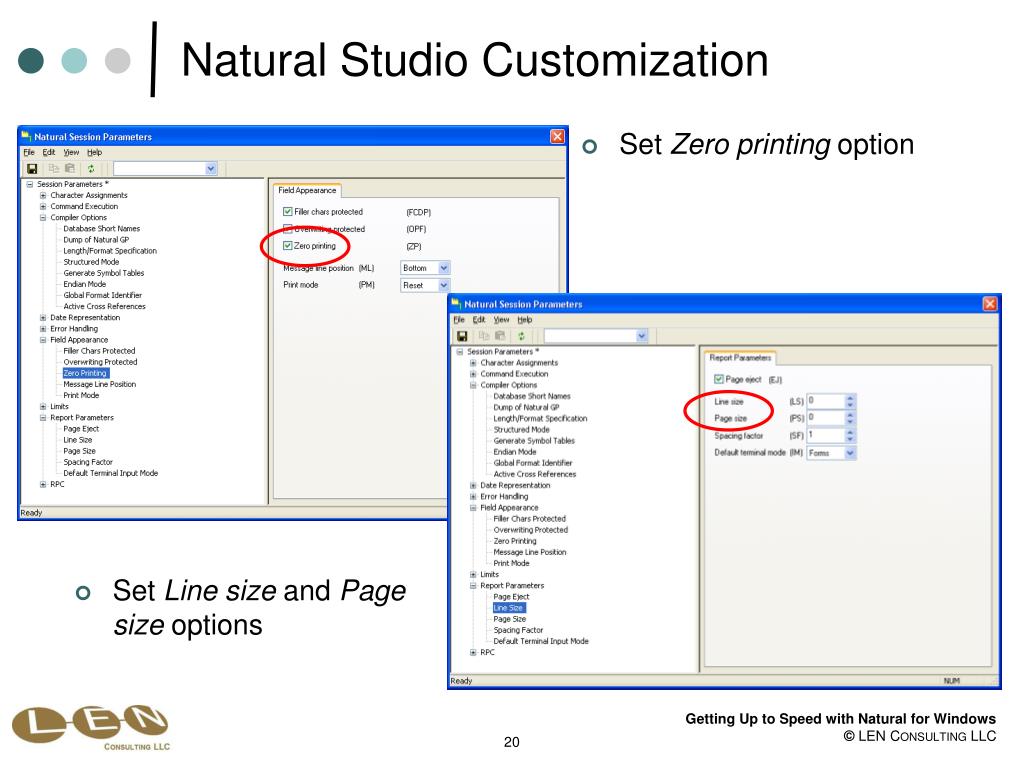The width and height of the screenshot is (1024, 768).
Task: Select Filler Chars Protected in back window tree
Action: [99, 351]
